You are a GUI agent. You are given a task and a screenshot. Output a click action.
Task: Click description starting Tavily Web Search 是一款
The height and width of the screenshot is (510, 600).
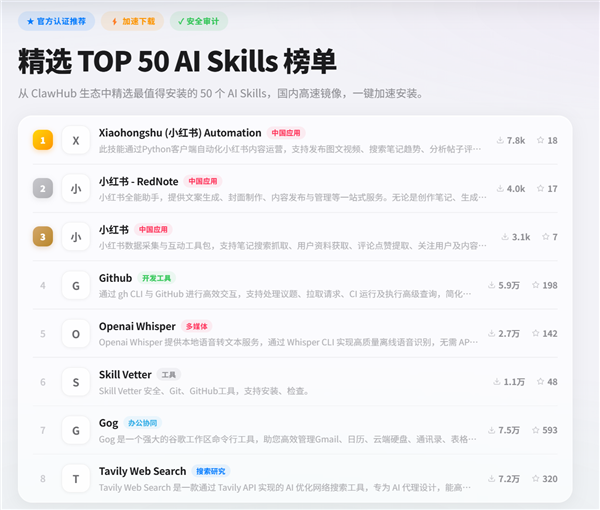coord(285,487)
